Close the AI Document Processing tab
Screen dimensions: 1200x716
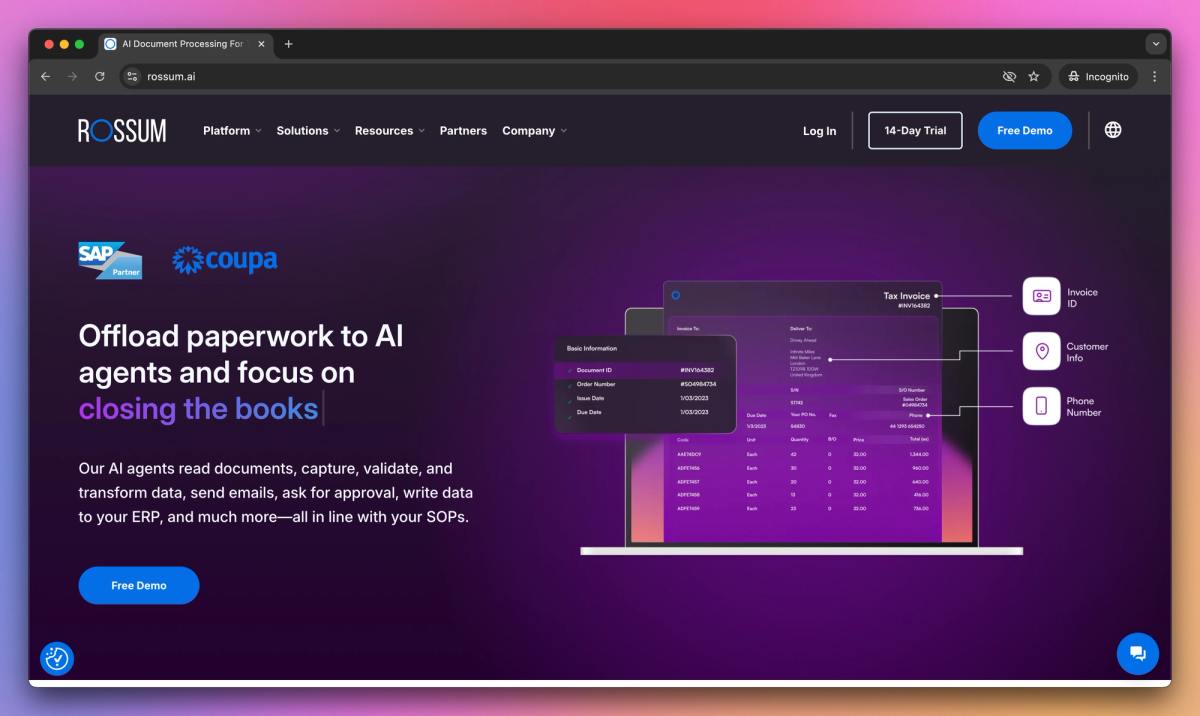point(262,44)
